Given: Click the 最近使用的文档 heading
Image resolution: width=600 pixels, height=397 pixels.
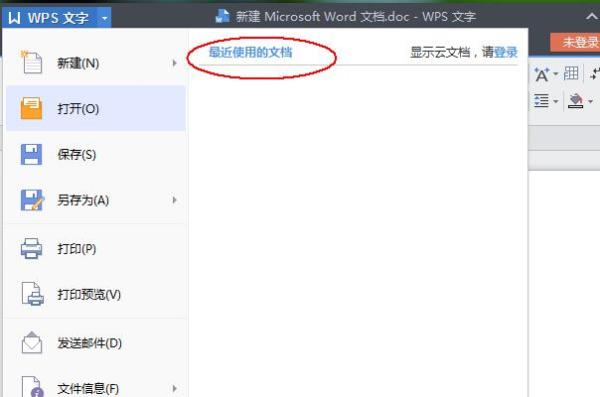Looking at the screenshot, I should (x=251, y=52).
